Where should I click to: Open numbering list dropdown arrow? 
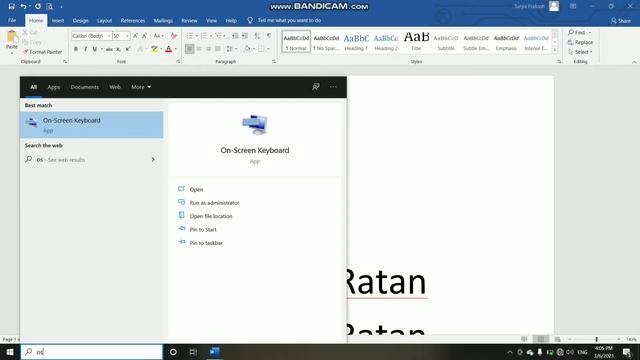[x=211, y=36]
